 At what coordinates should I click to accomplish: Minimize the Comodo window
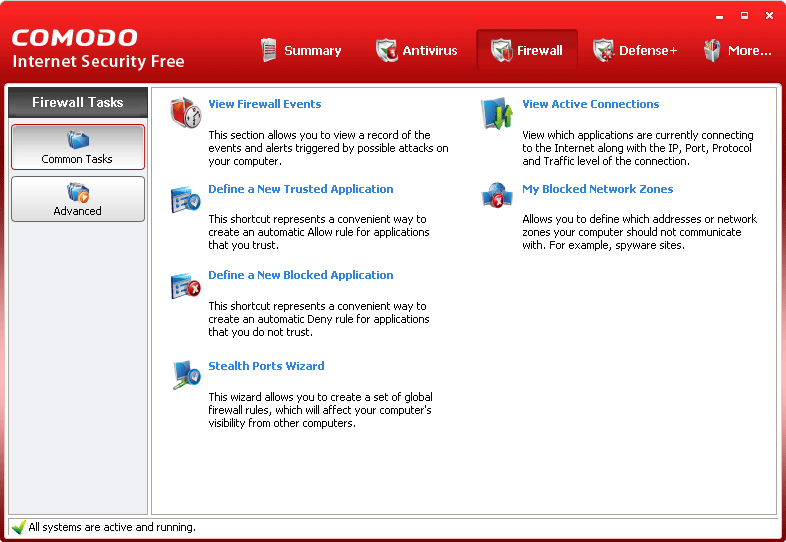point(720,16)
